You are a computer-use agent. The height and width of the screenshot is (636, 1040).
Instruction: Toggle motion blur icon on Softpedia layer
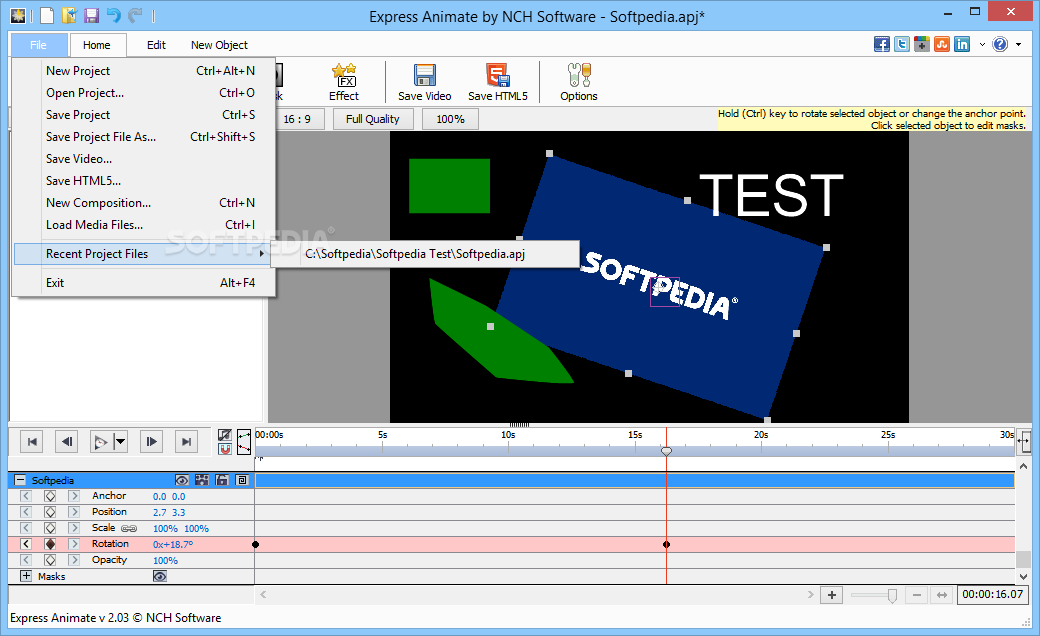point(202,480)
